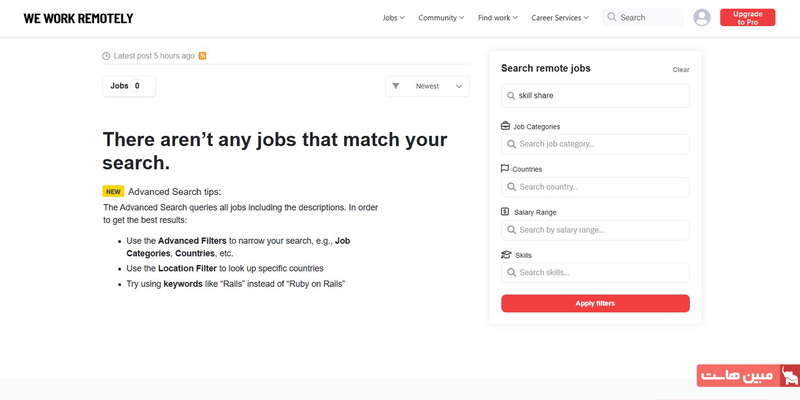The height and width of the screenshot is (400, 800).
Task: Click the briefcase Job Categories icon
Action: tap(505, 126)
